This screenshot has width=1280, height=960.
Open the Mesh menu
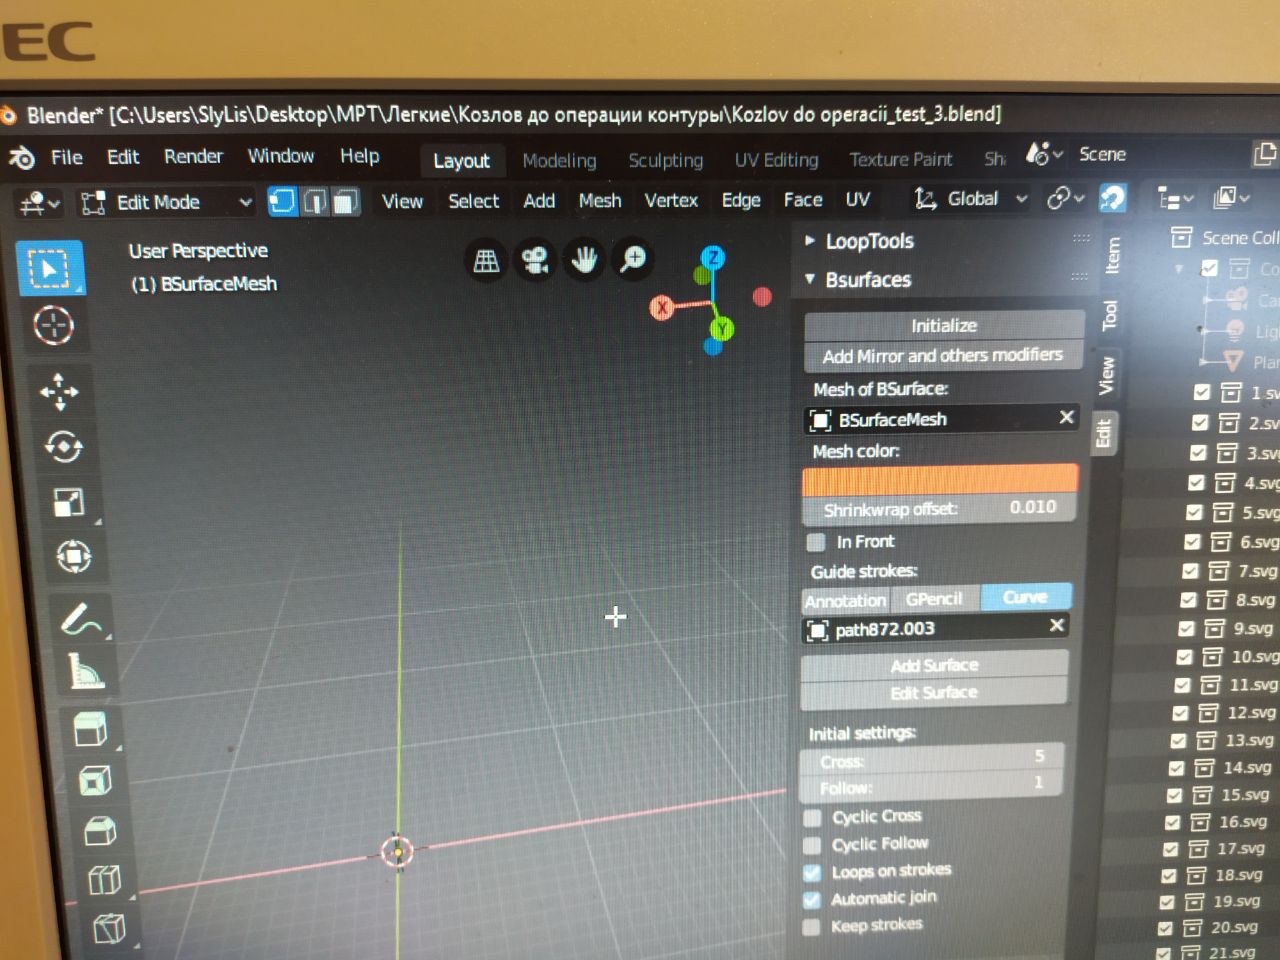click(600, 200)
